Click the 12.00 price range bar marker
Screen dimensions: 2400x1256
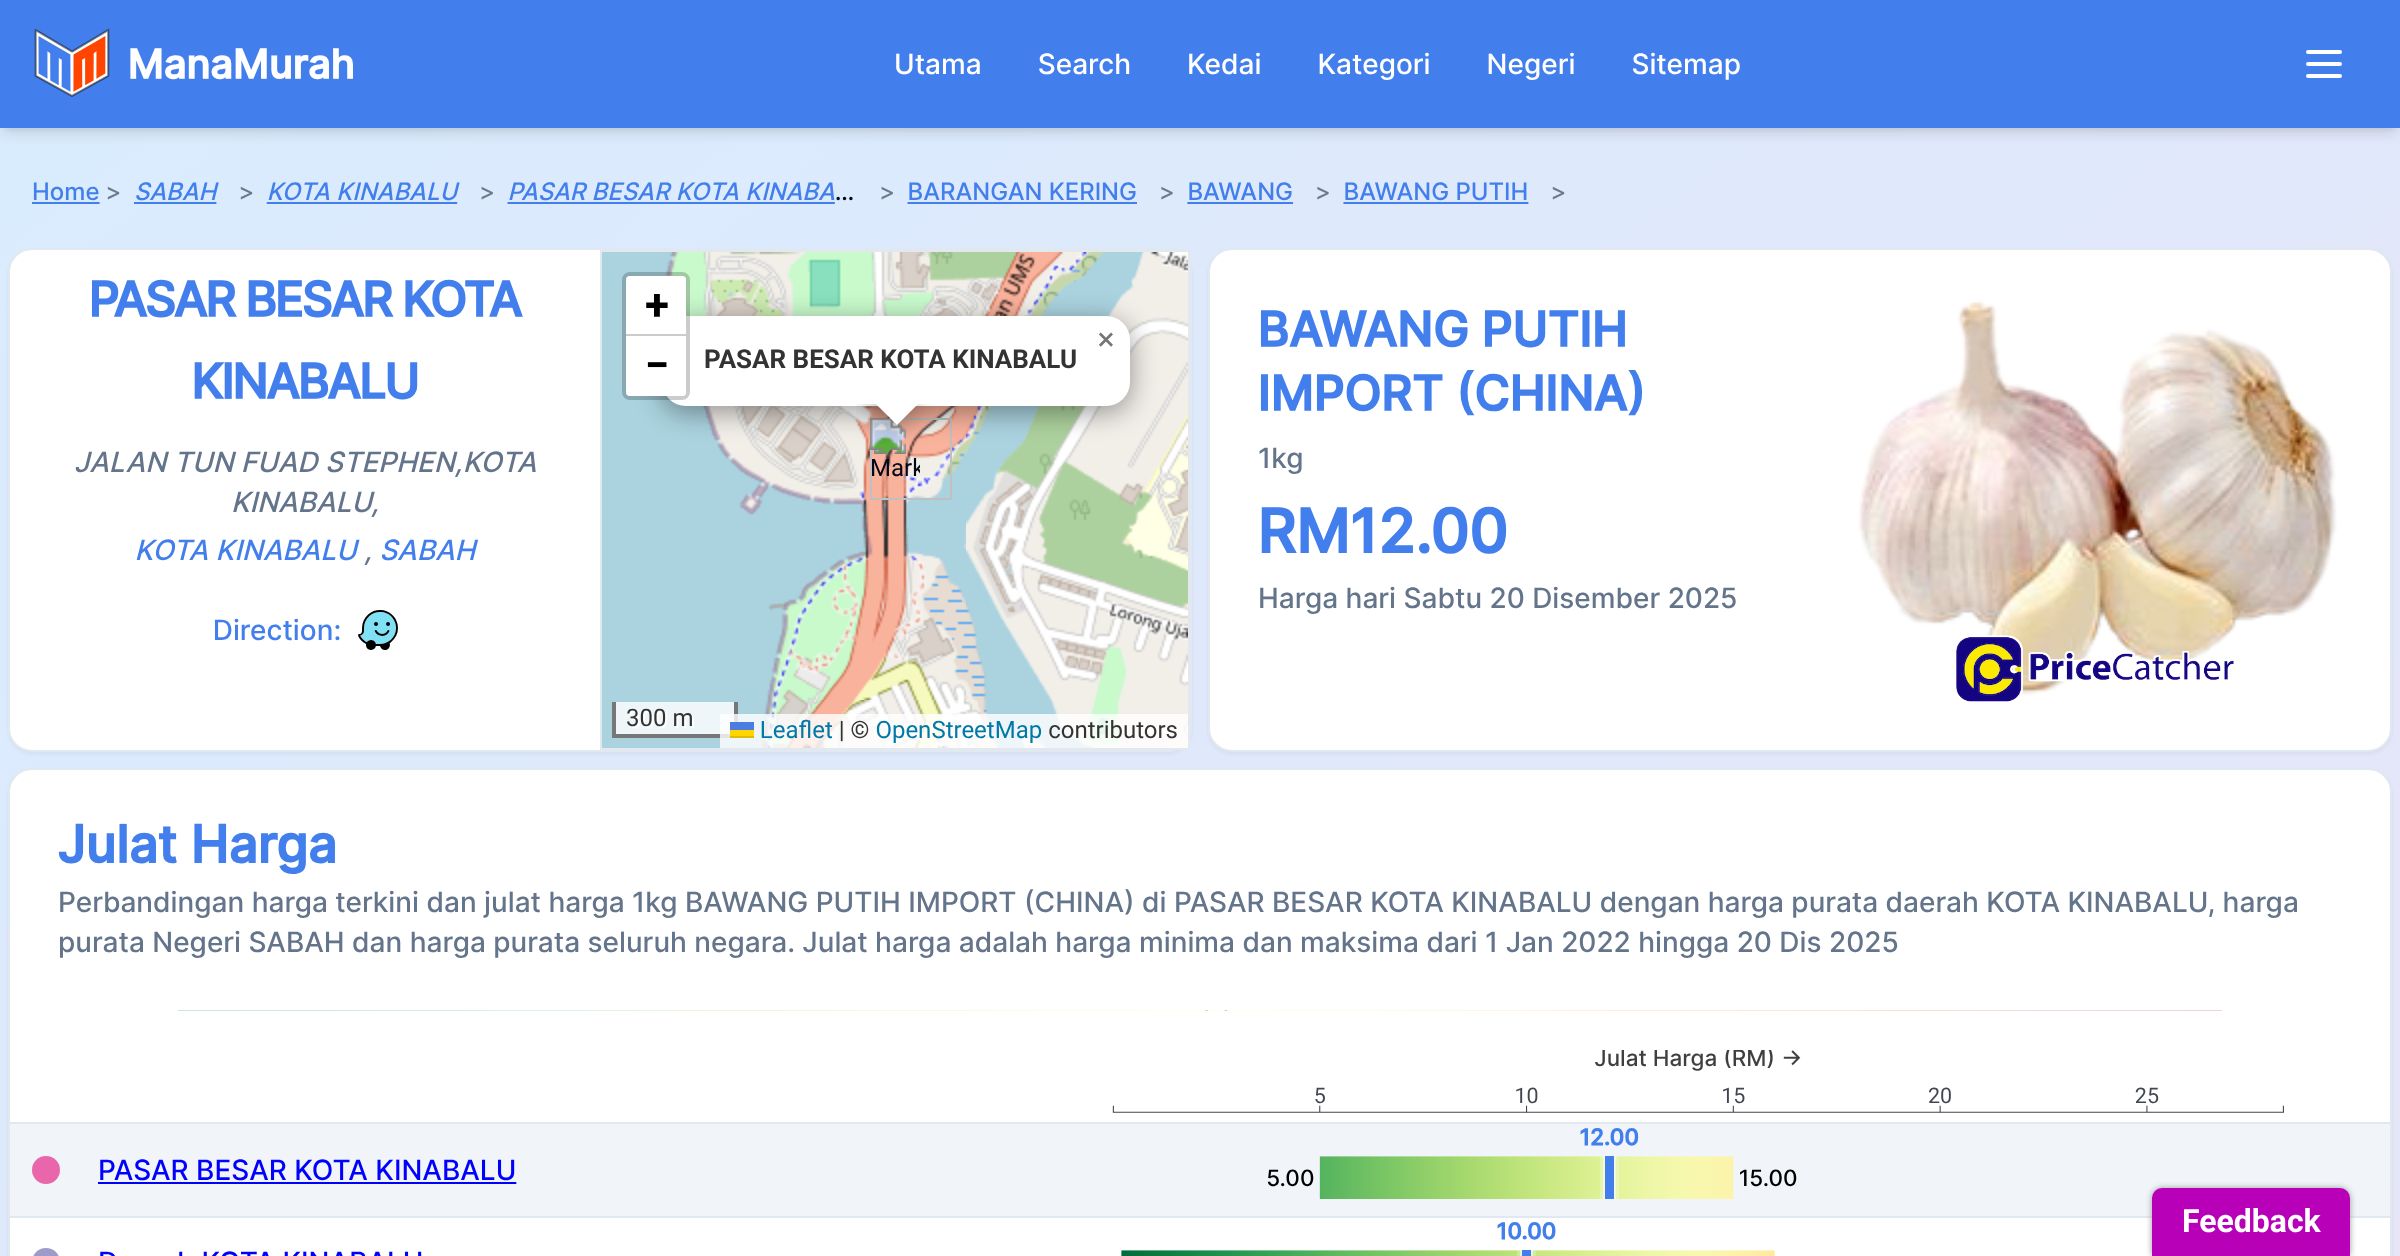pyautogui.click(x=1609, y=1177)
